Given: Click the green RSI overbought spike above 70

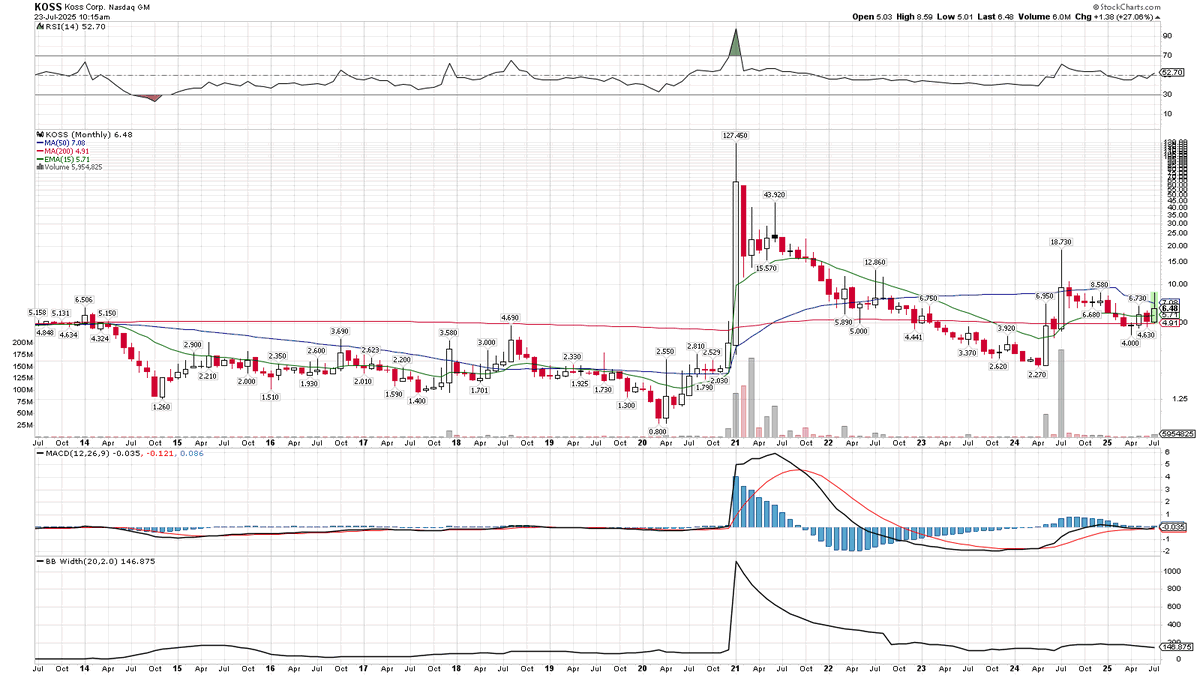Looking at the screenshot, I should point(736,43).
